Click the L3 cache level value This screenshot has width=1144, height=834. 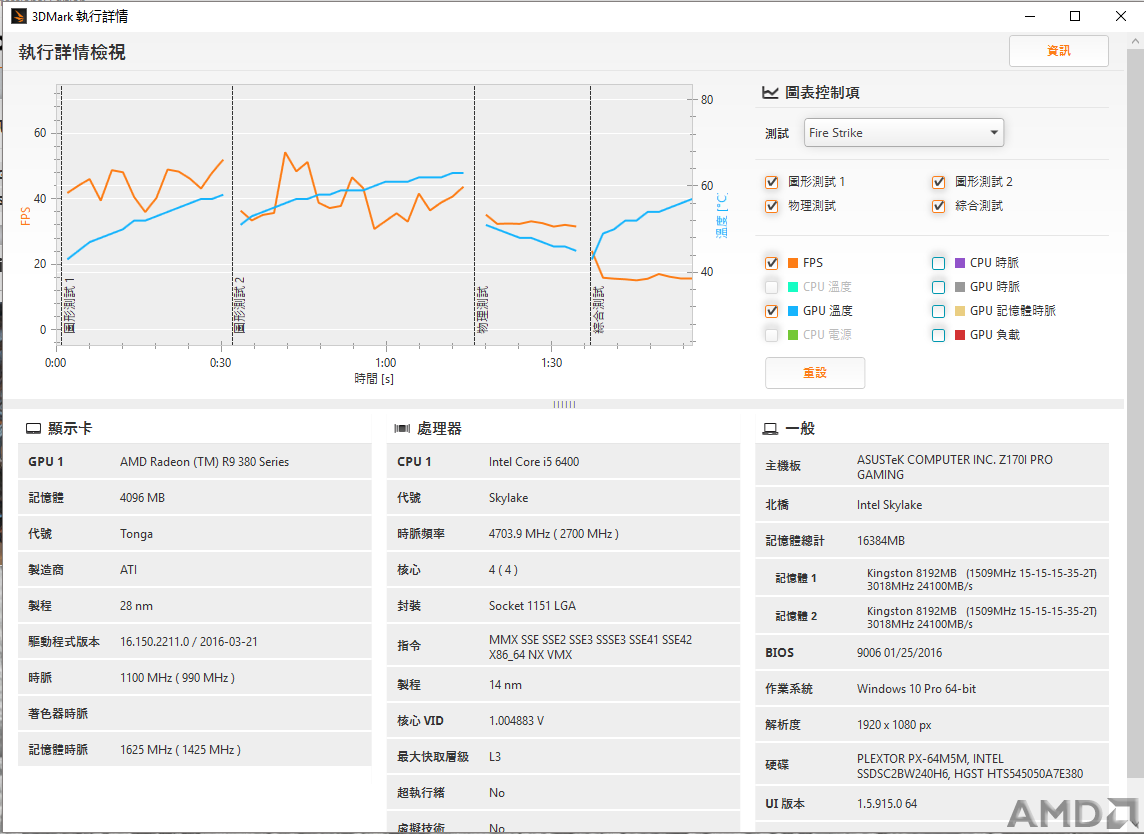495,757
